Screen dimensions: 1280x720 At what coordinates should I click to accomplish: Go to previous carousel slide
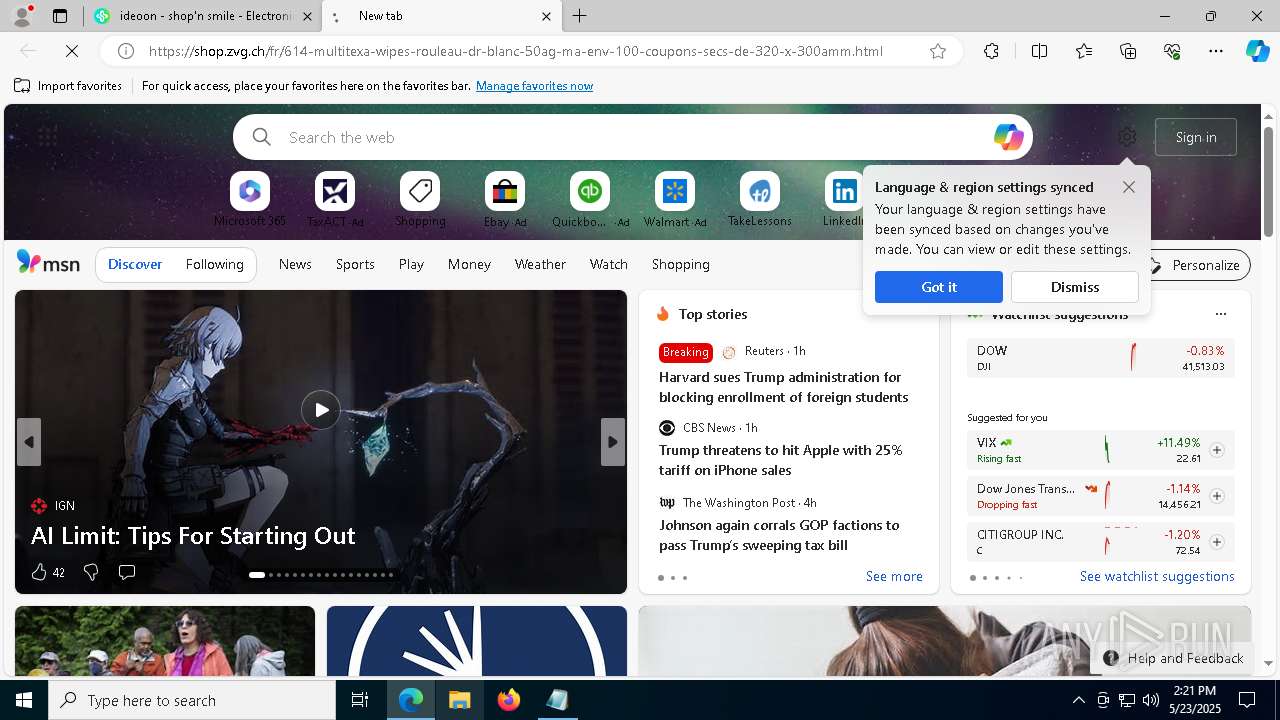pyautogui.click(x=29, y=442)
